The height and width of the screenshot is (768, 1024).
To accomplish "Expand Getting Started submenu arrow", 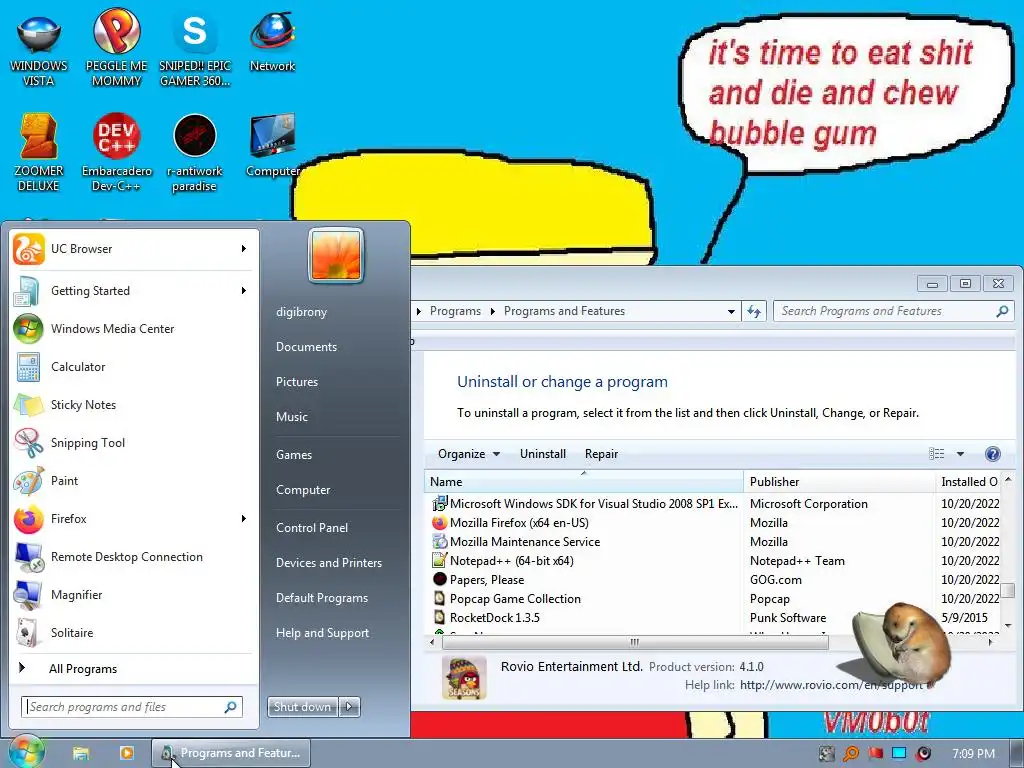I will point(244,291).
